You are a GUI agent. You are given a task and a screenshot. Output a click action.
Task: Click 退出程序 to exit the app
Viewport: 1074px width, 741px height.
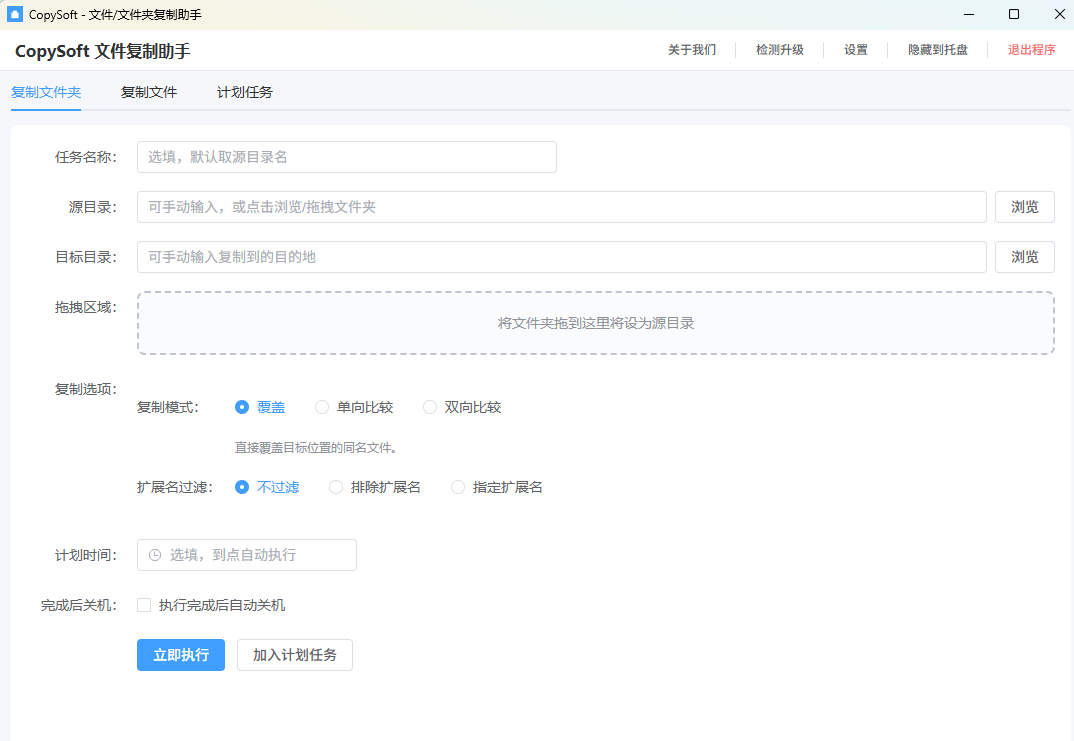1032,50
